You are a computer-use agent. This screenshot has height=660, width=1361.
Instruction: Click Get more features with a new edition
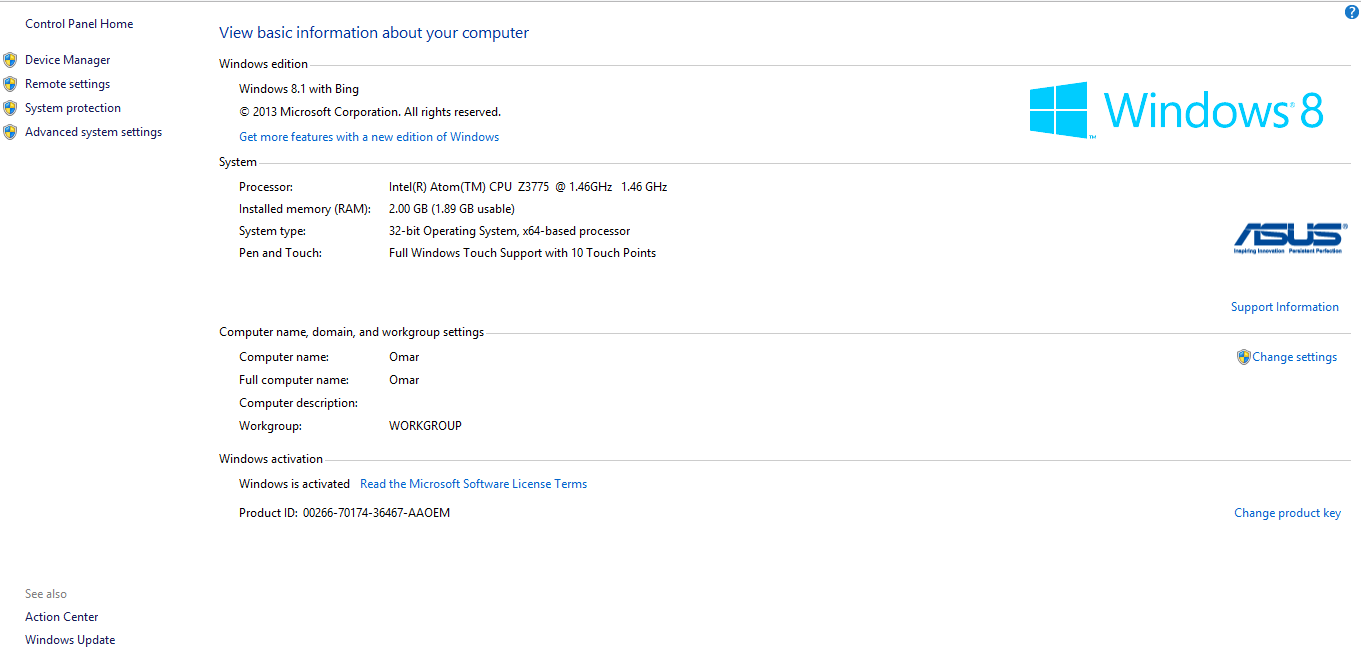point(369,137)
